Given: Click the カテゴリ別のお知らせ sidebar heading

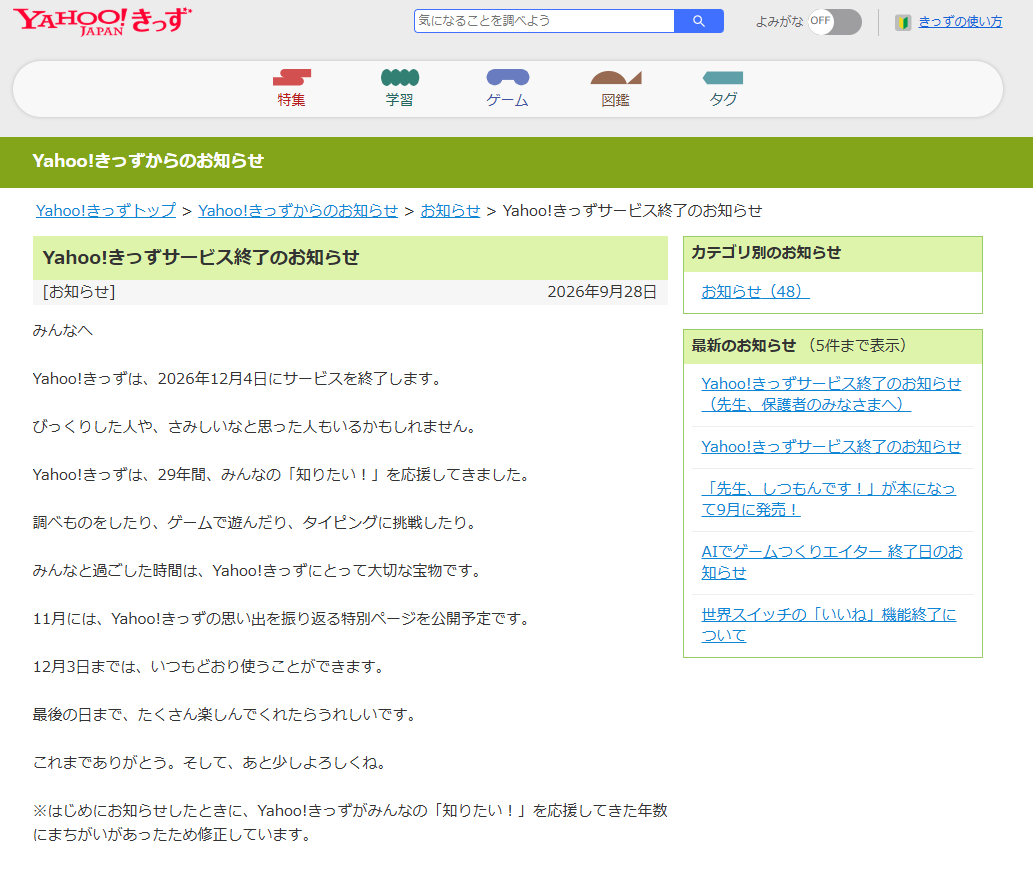Looking at the screenshot, I should (766, 253).
